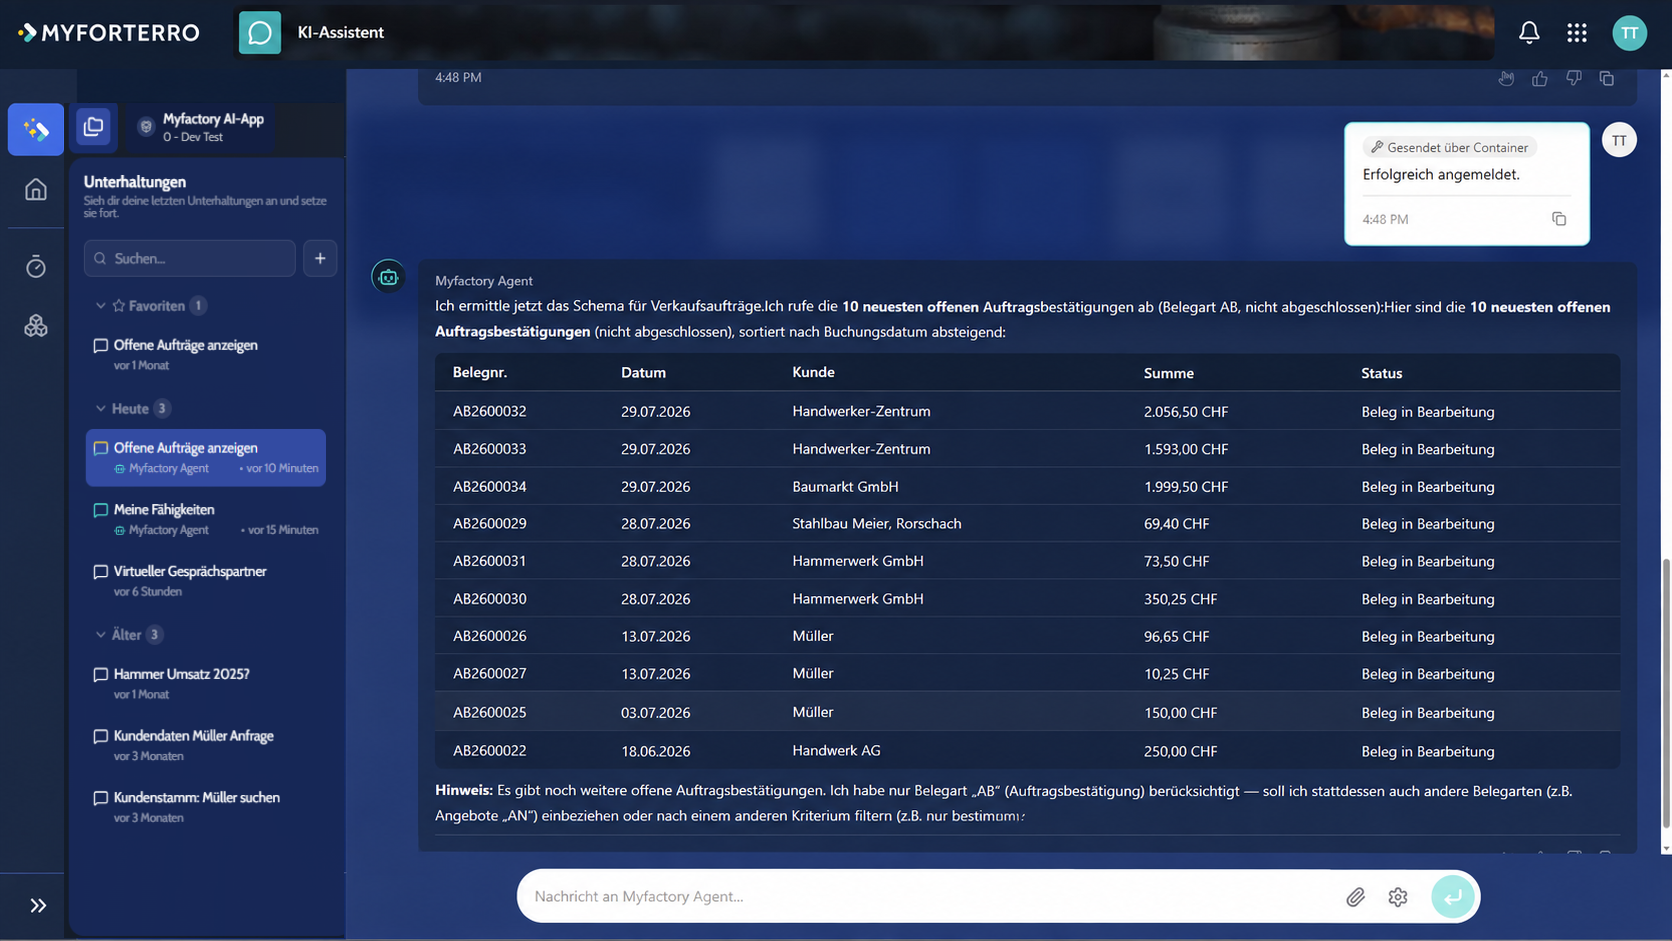
Task: Attach a file with paperclip icon
Action: (1355, 897)
